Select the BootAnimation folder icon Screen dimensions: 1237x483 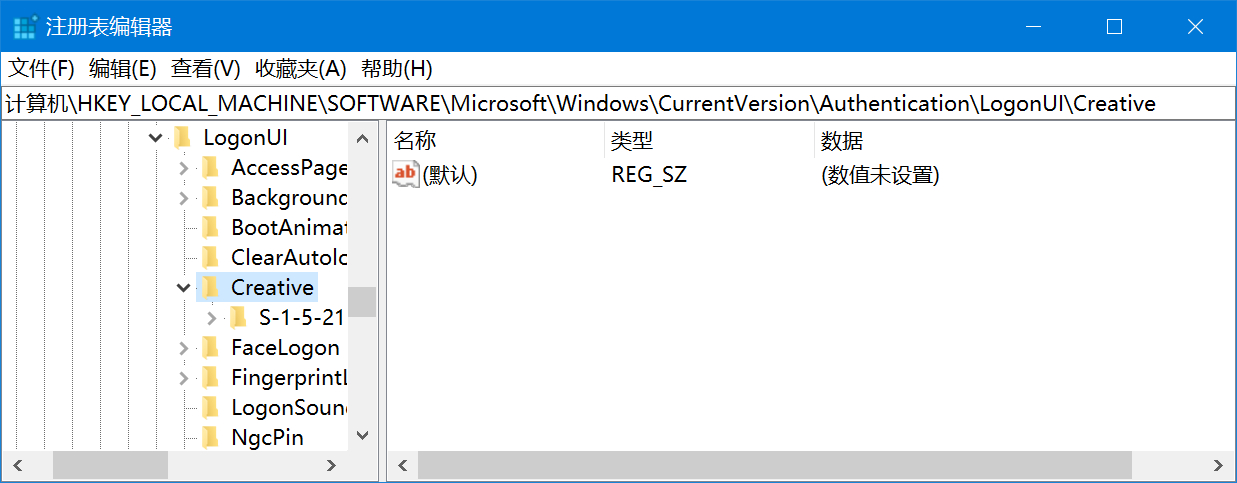click(210, 227)
